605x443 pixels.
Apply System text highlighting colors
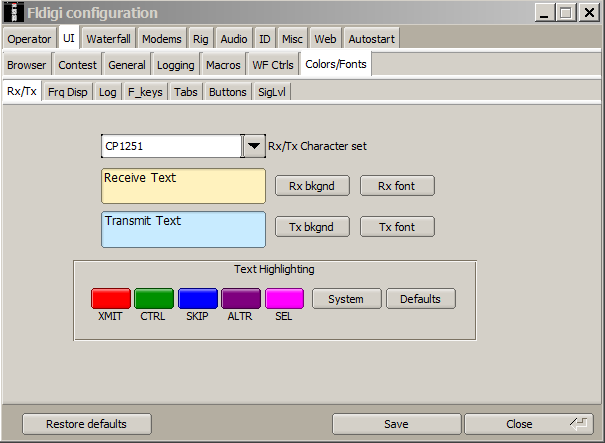pos(346,298)
